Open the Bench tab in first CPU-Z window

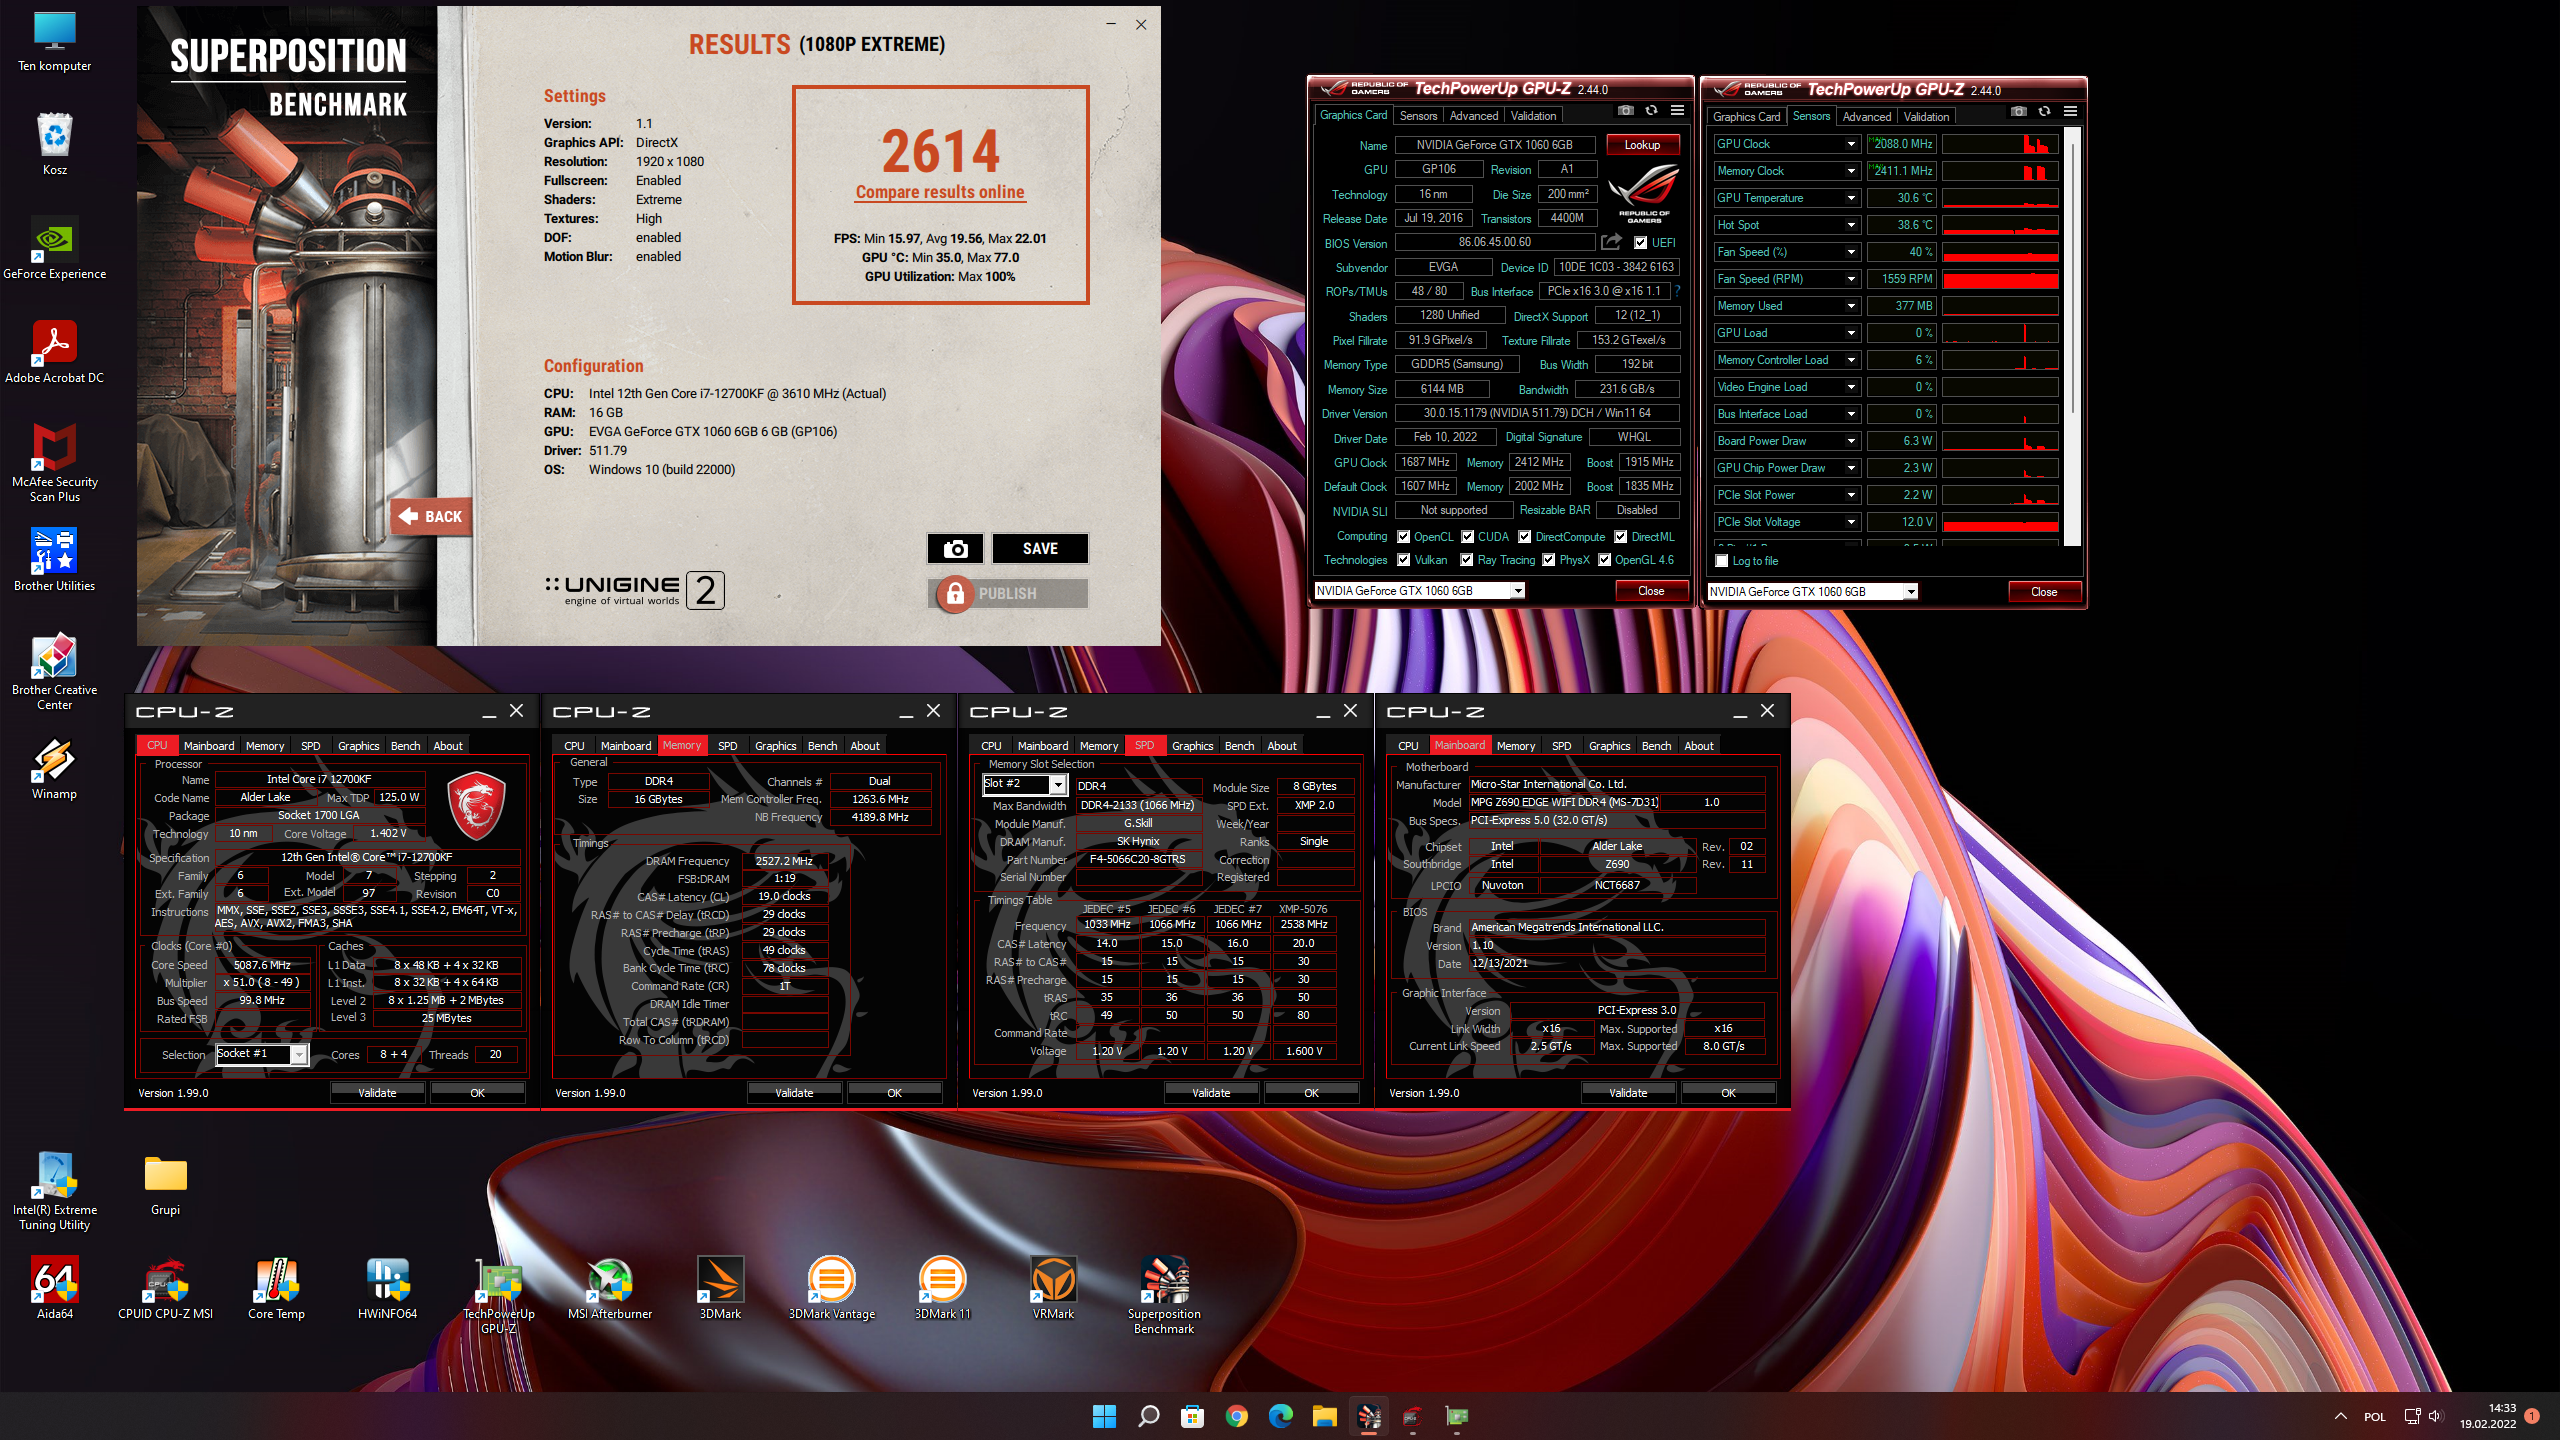click(x=405, y=746)
